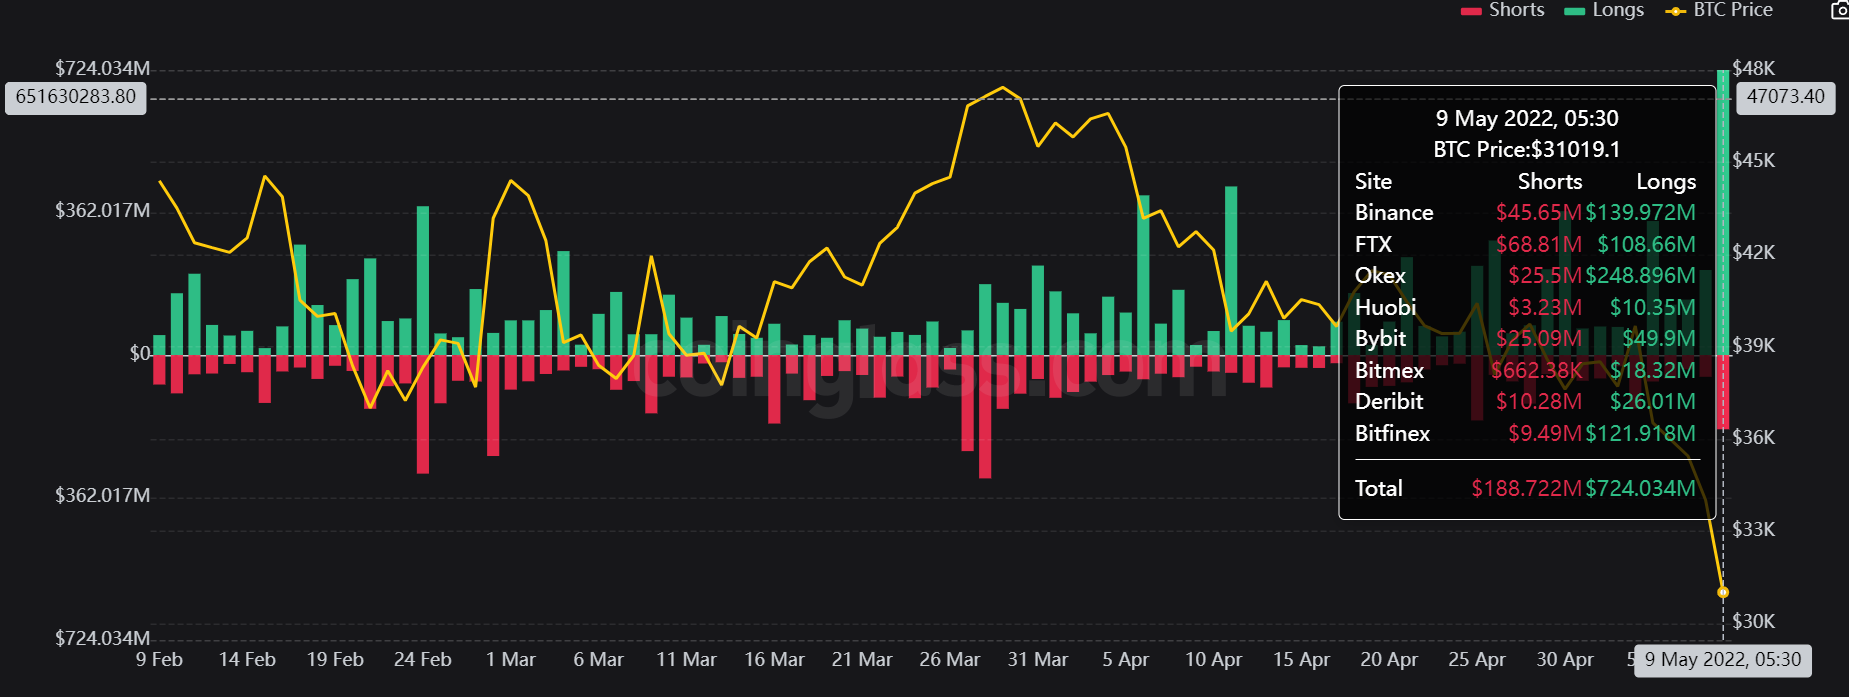The width and height of the screenshot is (1849, 697).
Task: Click the camera snapshot icon
Action: click(1840, 10)
